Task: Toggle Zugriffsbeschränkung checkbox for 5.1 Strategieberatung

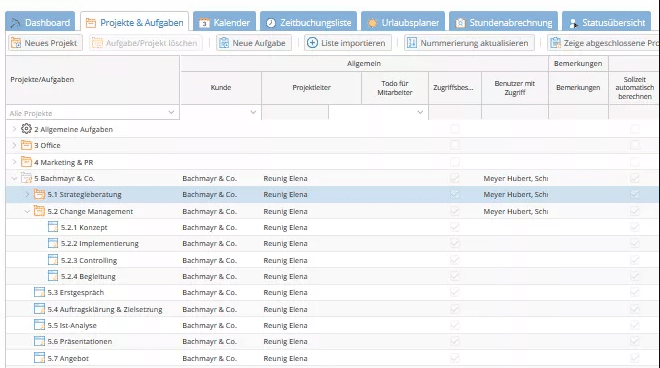Action: 455,194
